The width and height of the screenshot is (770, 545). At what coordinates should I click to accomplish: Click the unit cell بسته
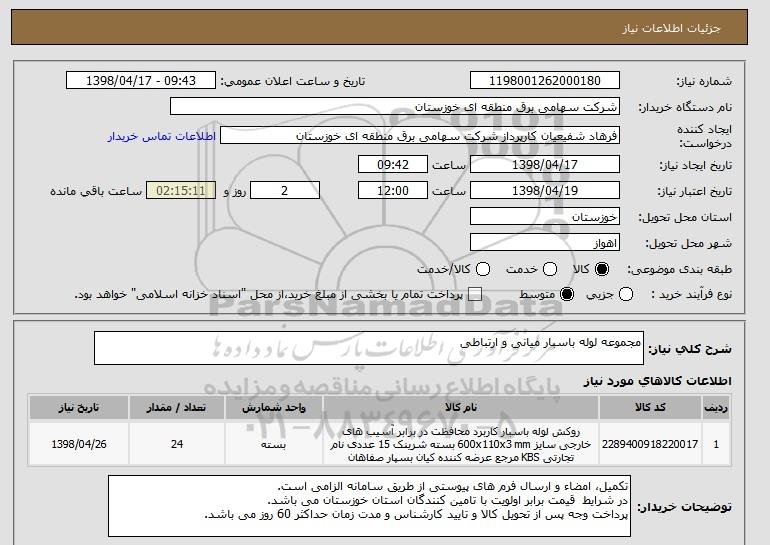pos(274,444)
